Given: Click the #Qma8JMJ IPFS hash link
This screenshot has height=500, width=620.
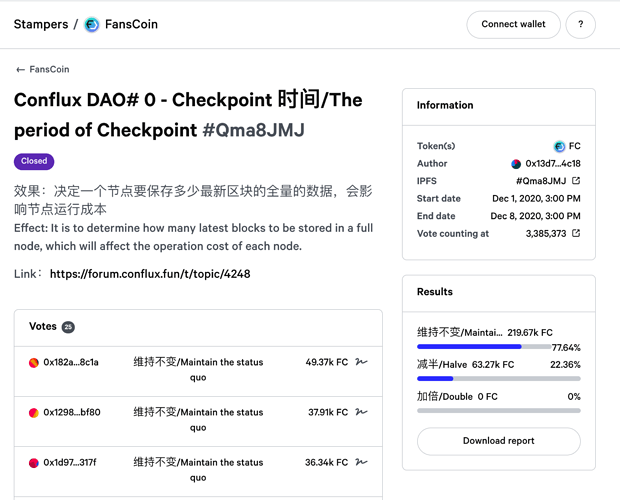Looking at the screenshot, I should pos(541,181).
